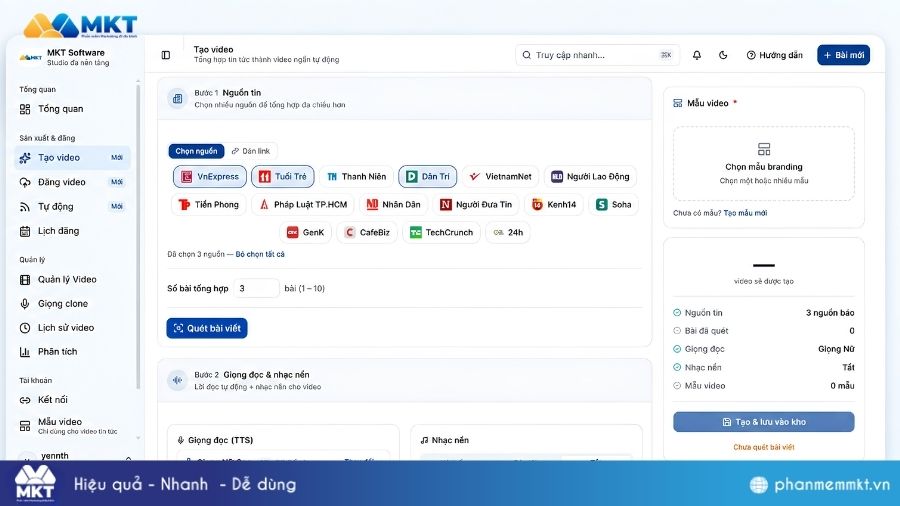900x506 pixels.
Task: Click the Bước 2 audio step icon
Action: 177,380
